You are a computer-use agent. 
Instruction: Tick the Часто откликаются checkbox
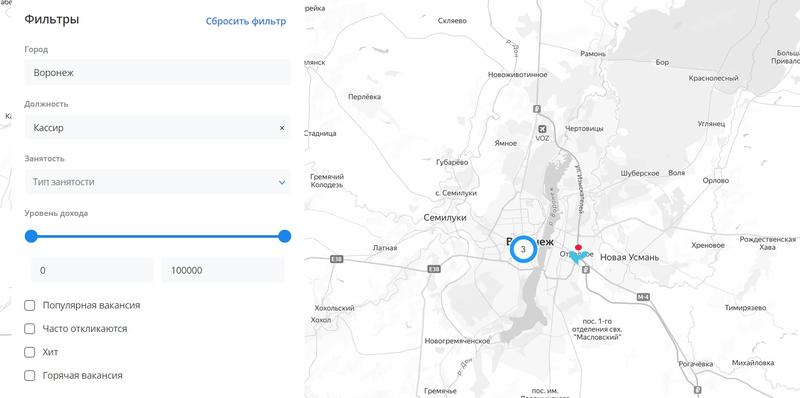coord(30,329)
